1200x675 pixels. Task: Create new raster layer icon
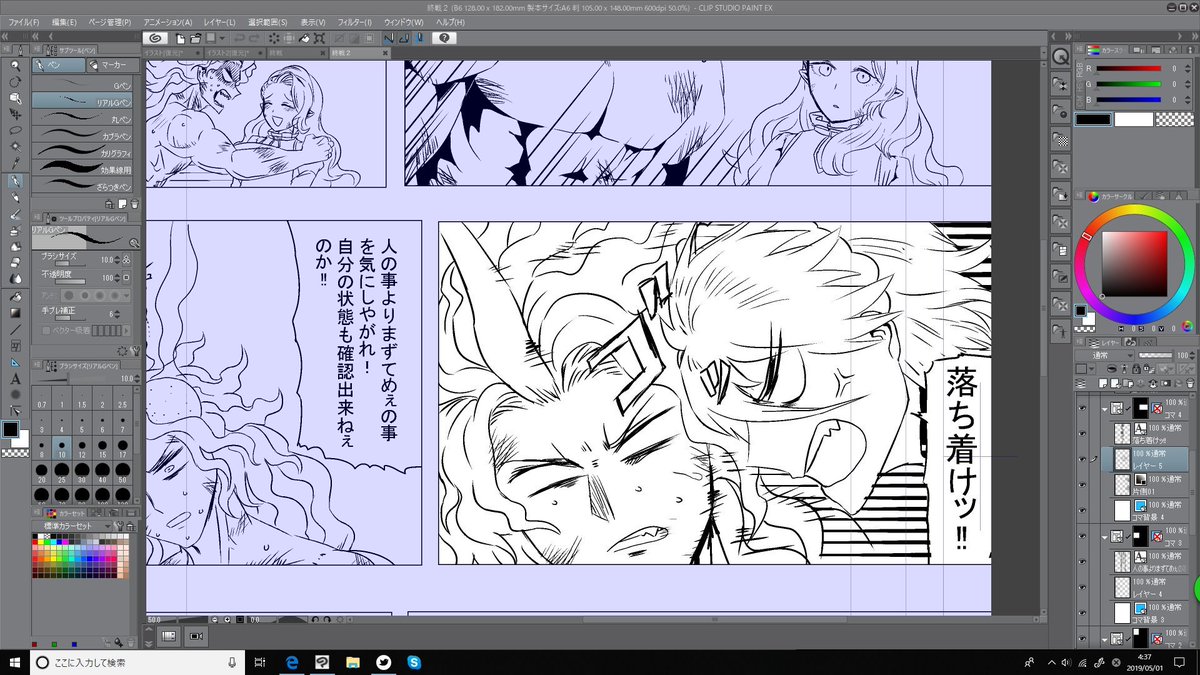point(1103,384)
